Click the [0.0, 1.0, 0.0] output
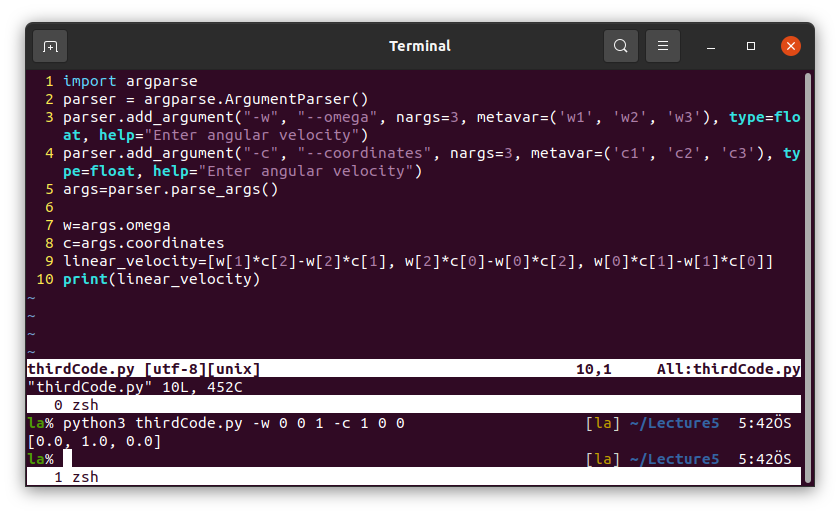The width and height of the screenshot is (840, 515). [x=94, y=441]
